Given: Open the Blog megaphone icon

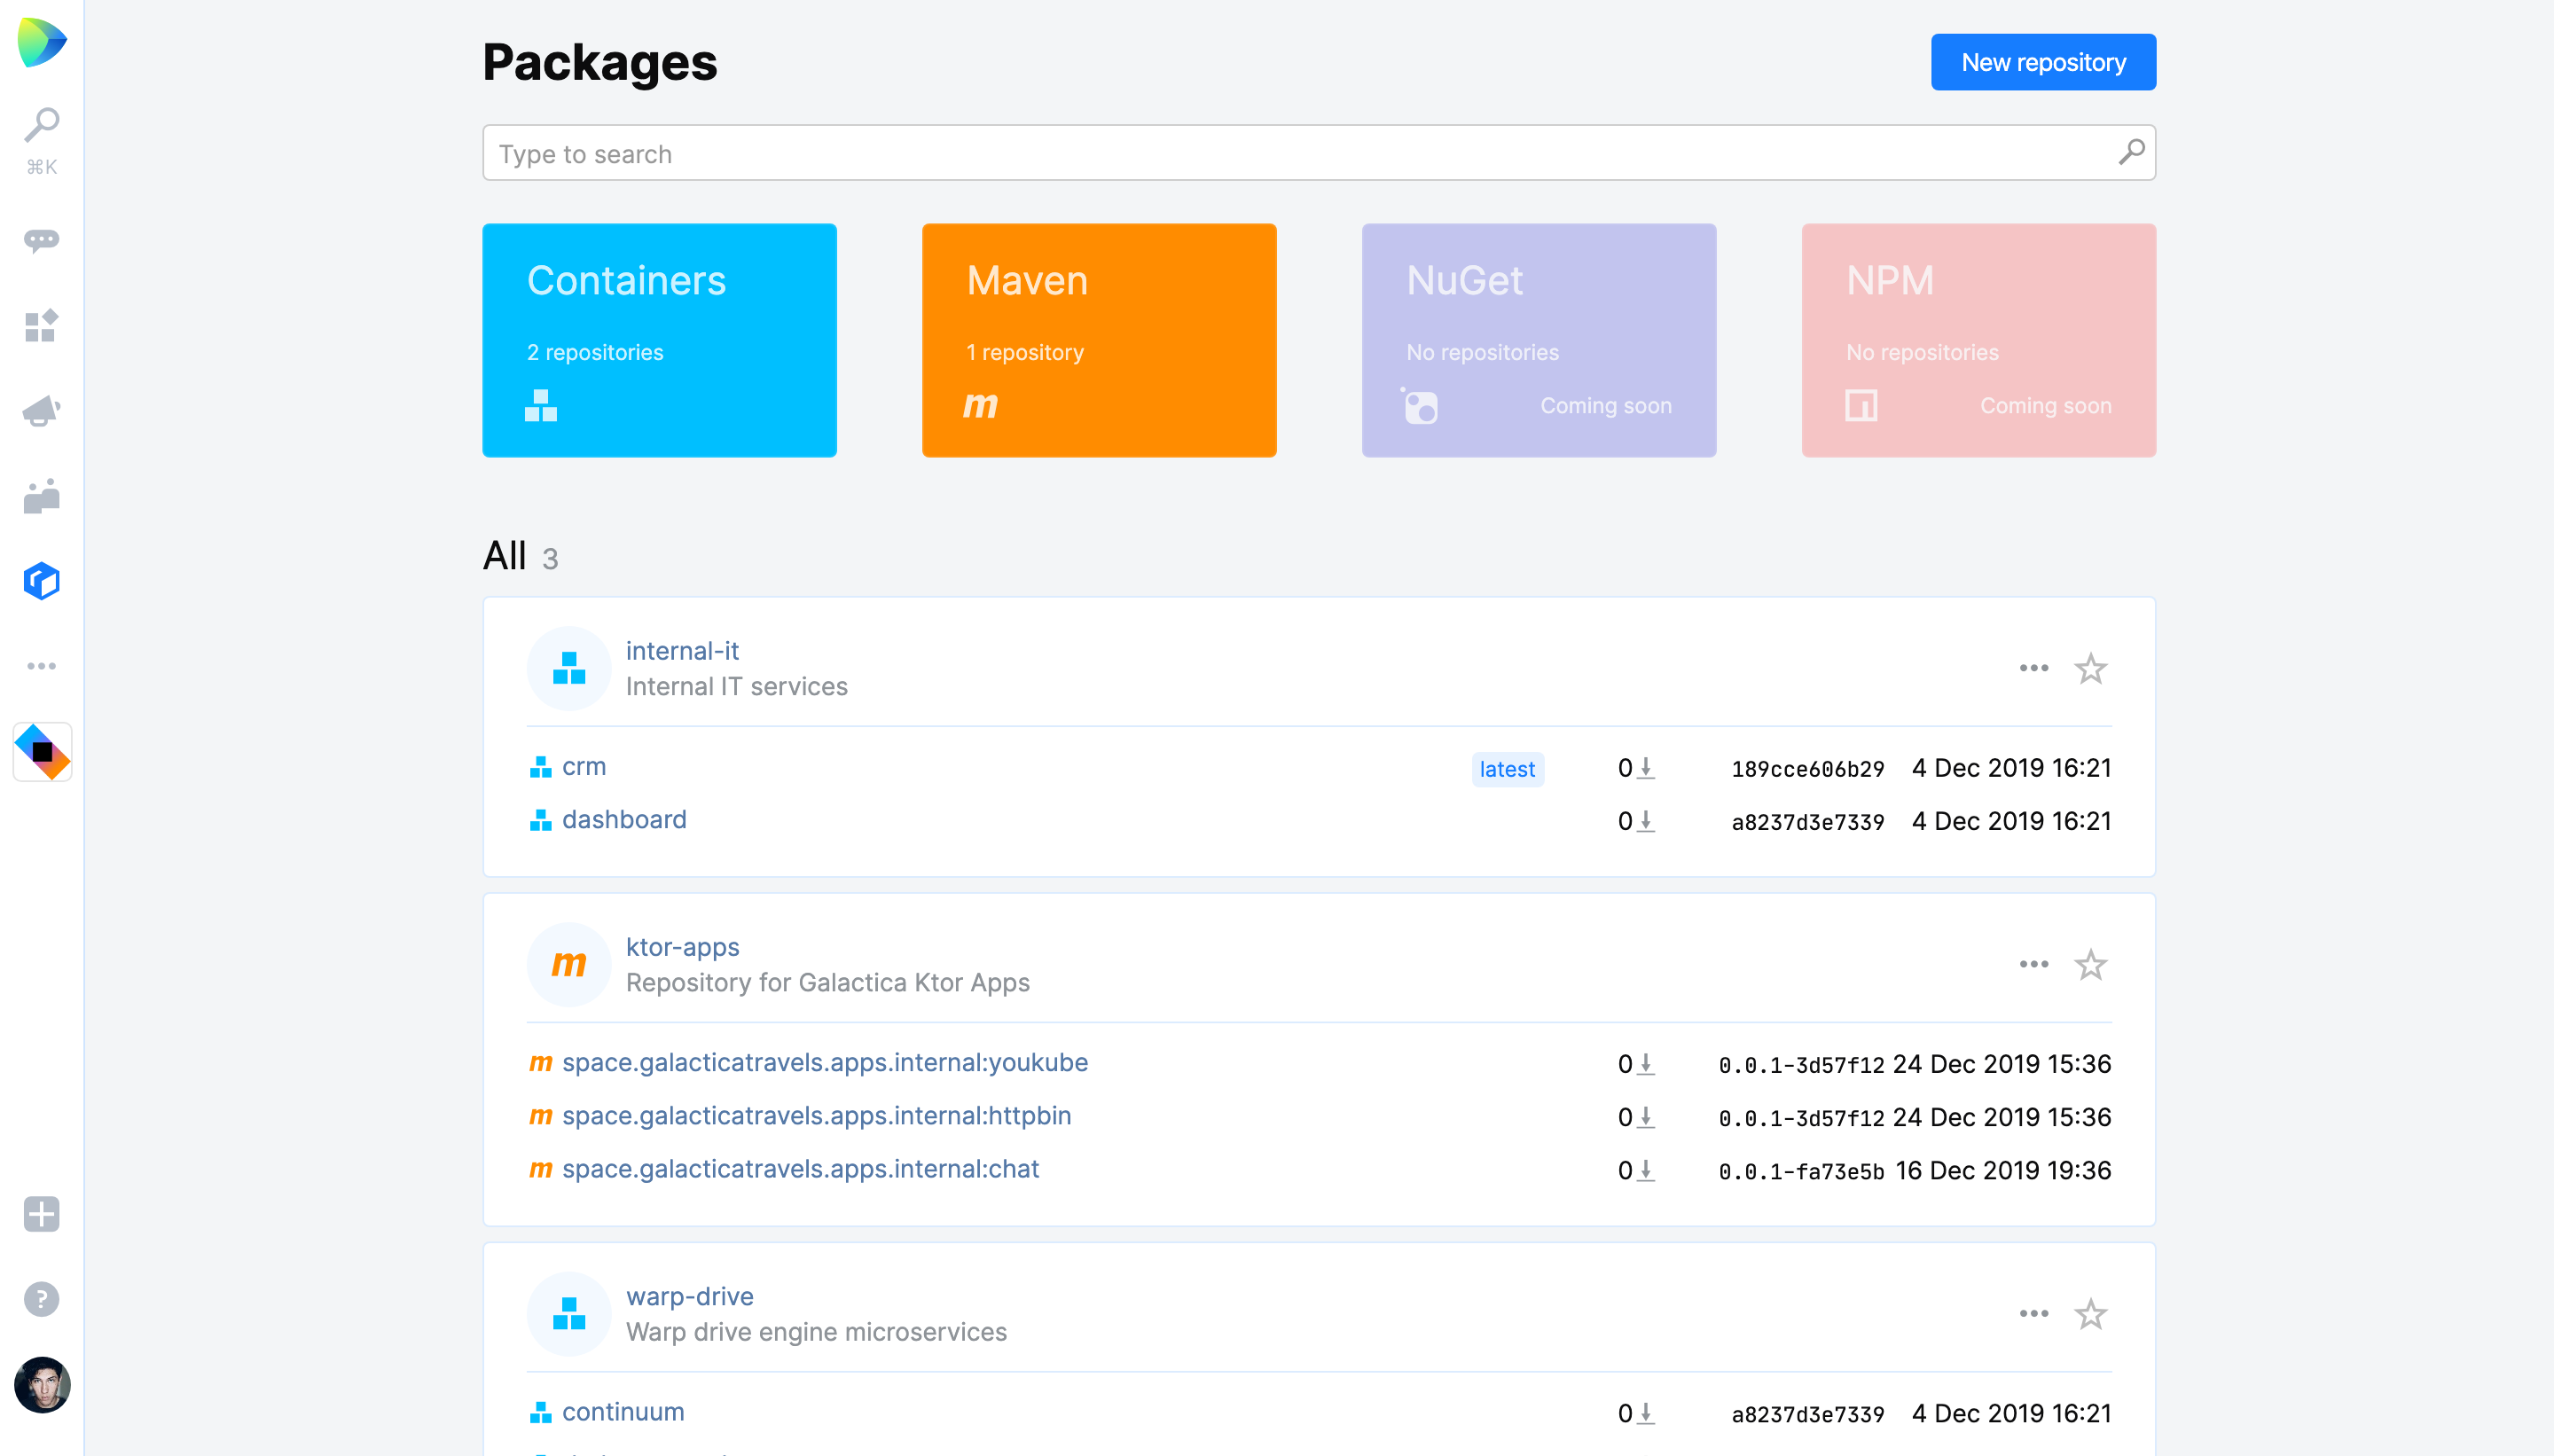Looking at the screenshot, I should (x=42, y=410).
